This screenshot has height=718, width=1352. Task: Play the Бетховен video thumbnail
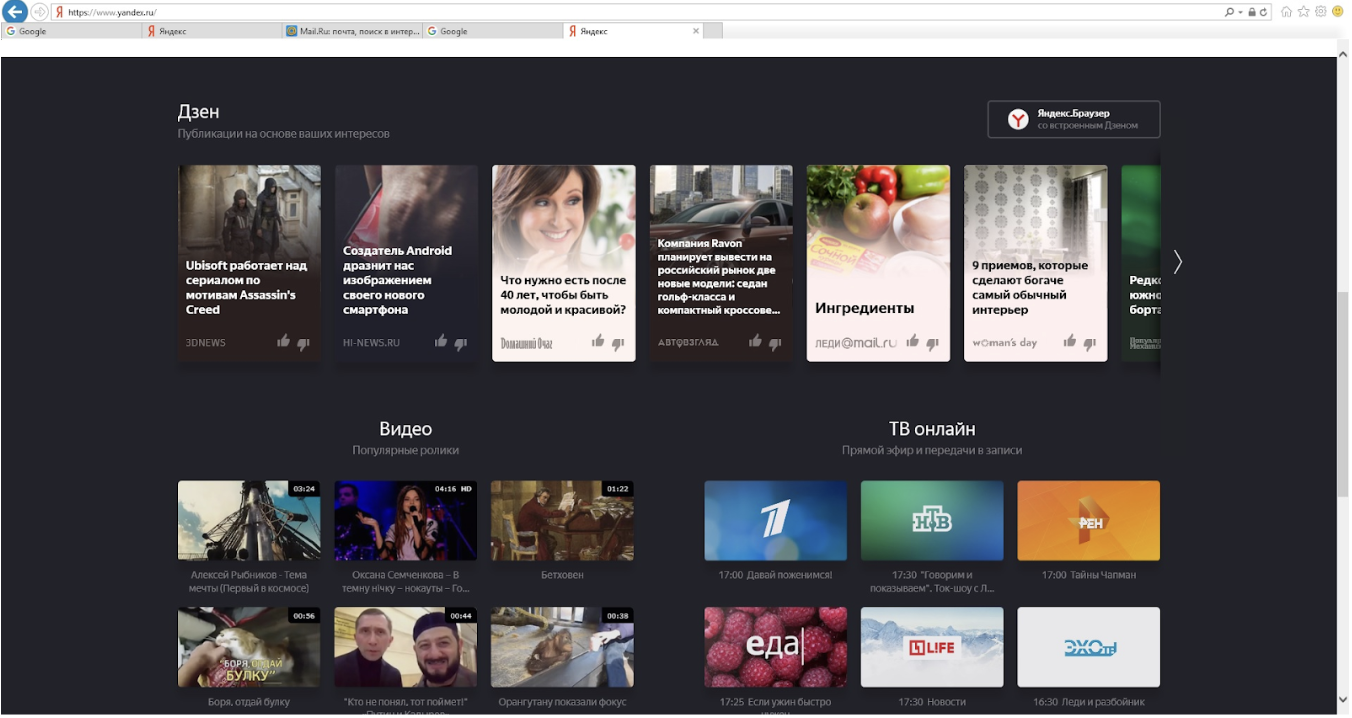pos(562,520)
